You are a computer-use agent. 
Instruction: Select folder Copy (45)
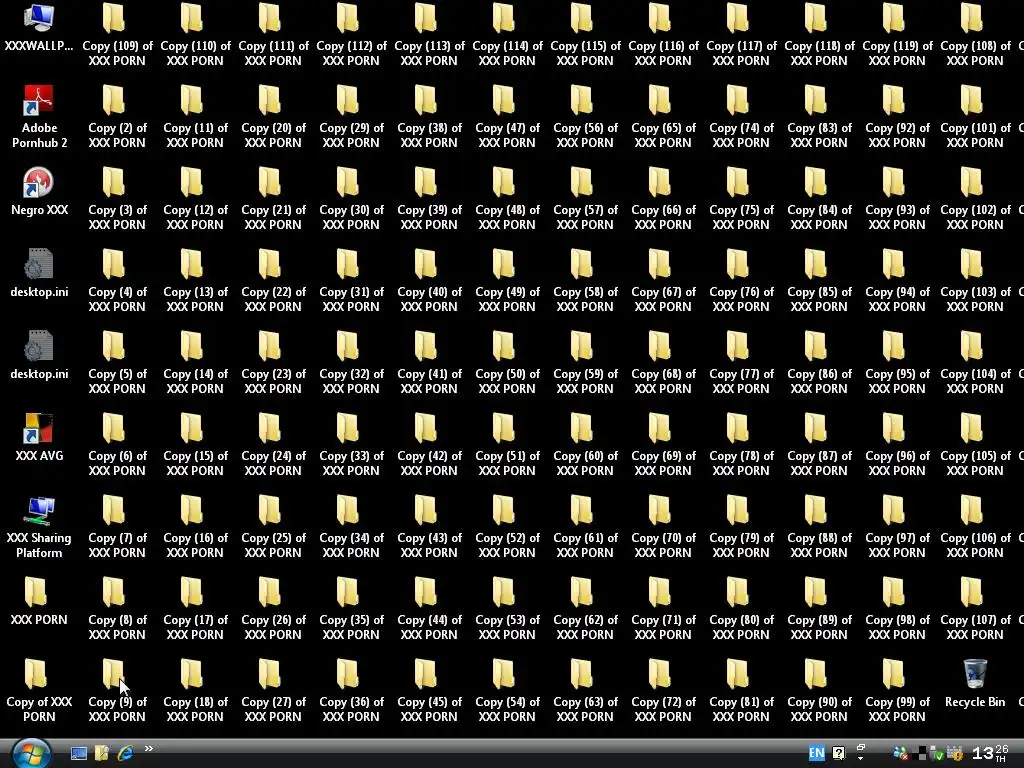(x=429, y=691)
